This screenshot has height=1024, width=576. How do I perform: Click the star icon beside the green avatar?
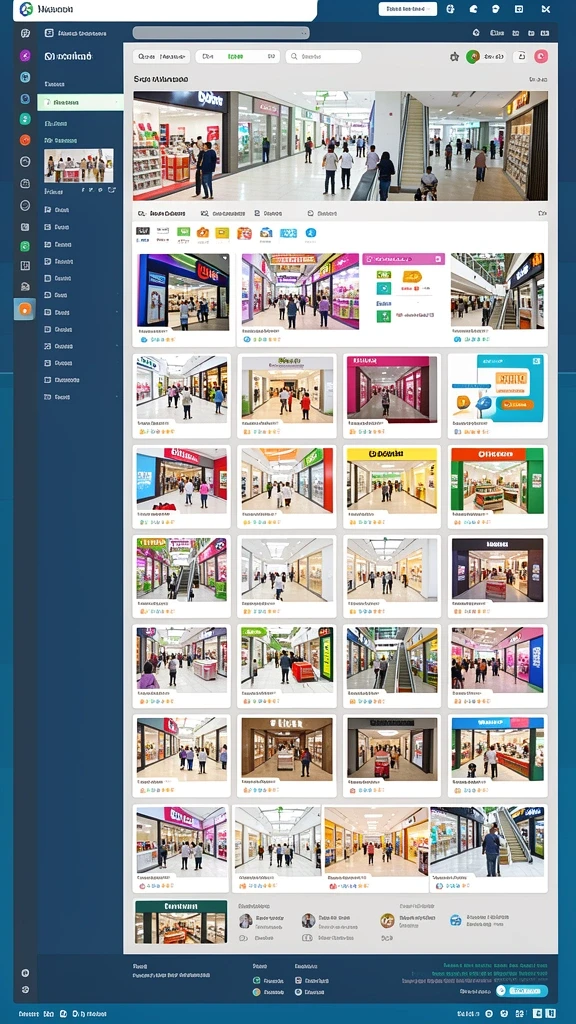point(455,57)
